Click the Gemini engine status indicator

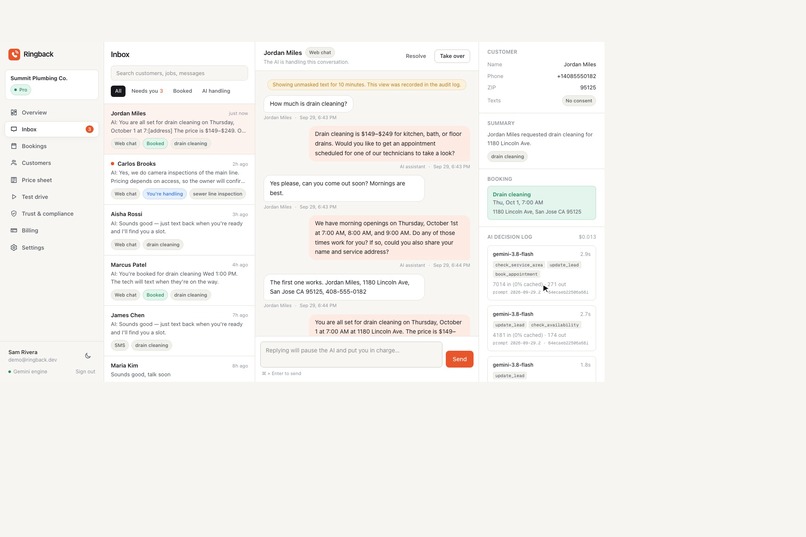[x=28, y=372]
